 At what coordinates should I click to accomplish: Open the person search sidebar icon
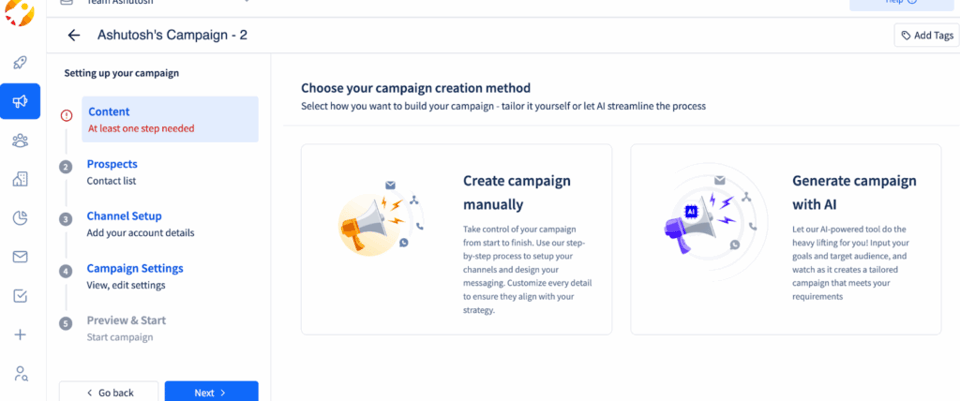(x=21, y=373)
